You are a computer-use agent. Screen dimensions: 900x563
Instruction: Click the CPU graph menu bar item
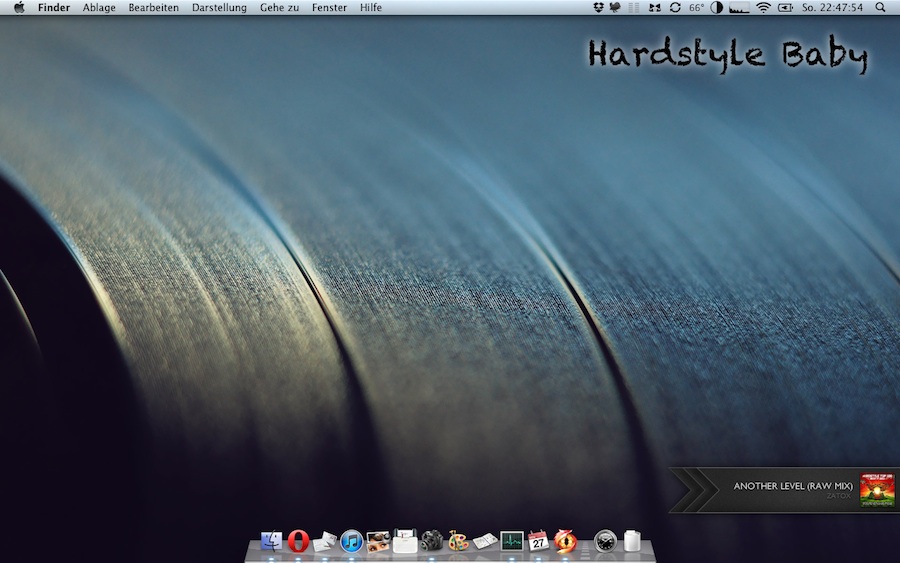point(739,7)
